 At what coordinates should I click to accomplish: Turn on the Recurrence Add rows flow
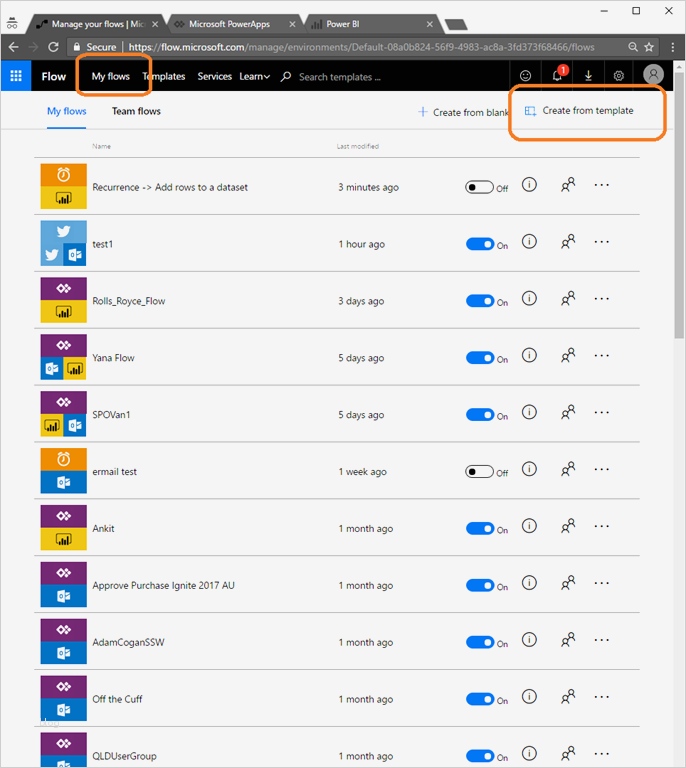479,187
